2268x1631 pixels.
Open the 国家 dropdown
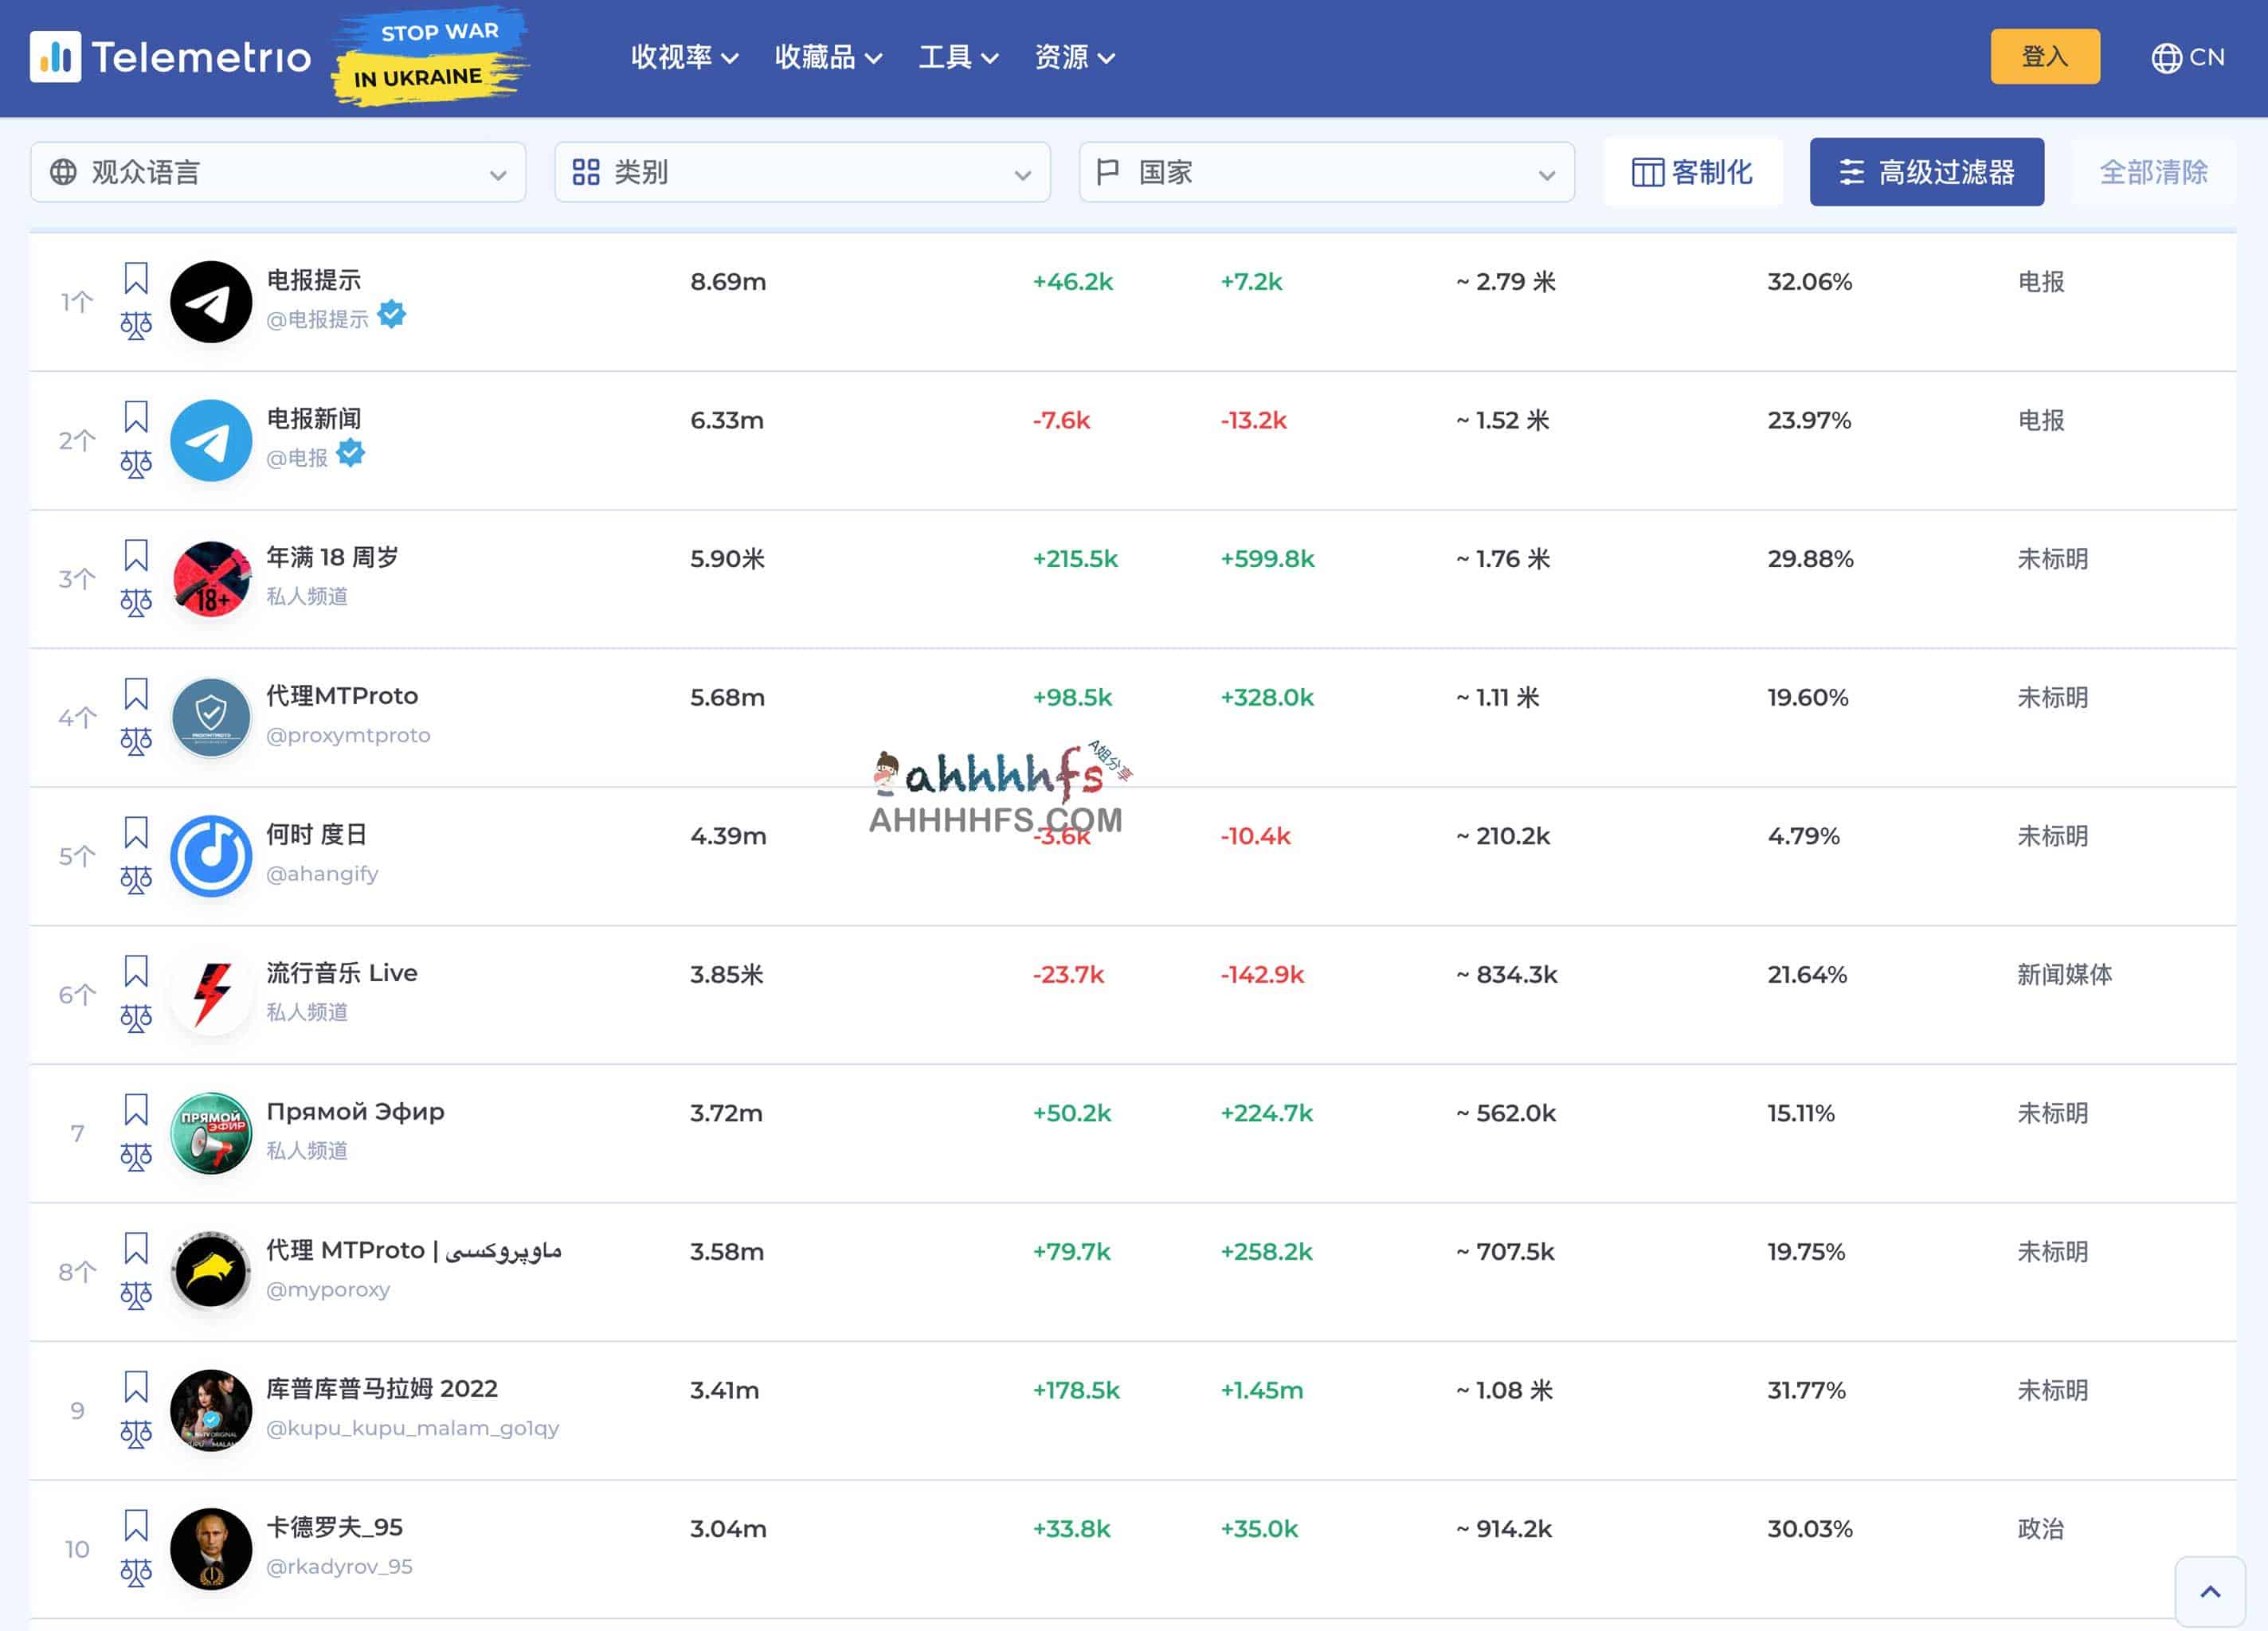click(x=1327, y=172)
